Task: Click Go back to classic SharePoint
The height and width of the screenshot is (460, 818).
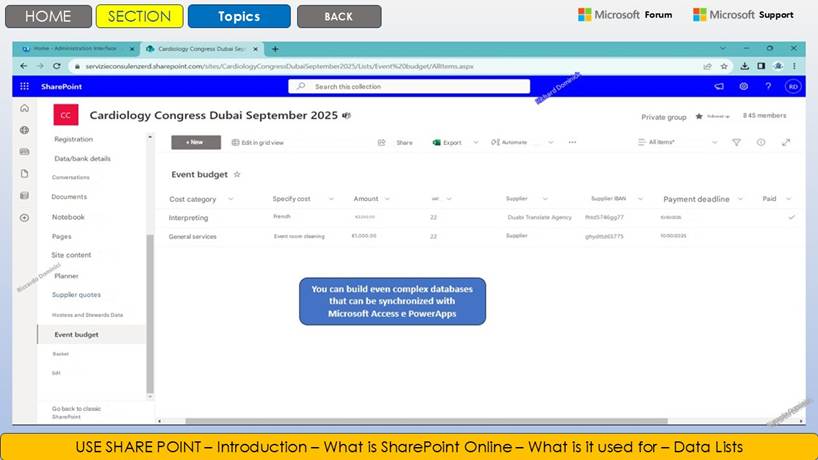Action: point(76,413)
